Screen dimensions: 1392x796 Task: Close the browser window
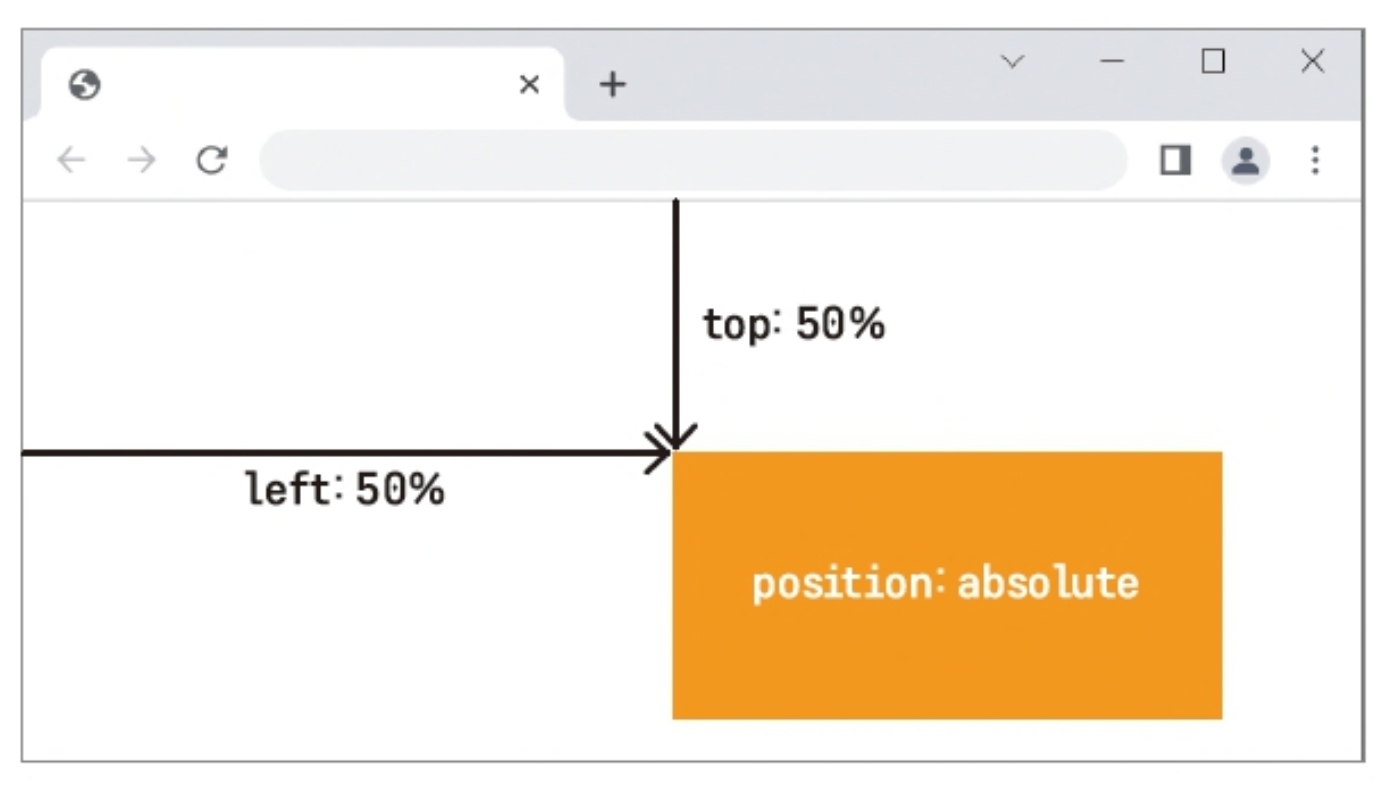(x=1312, y=62)
